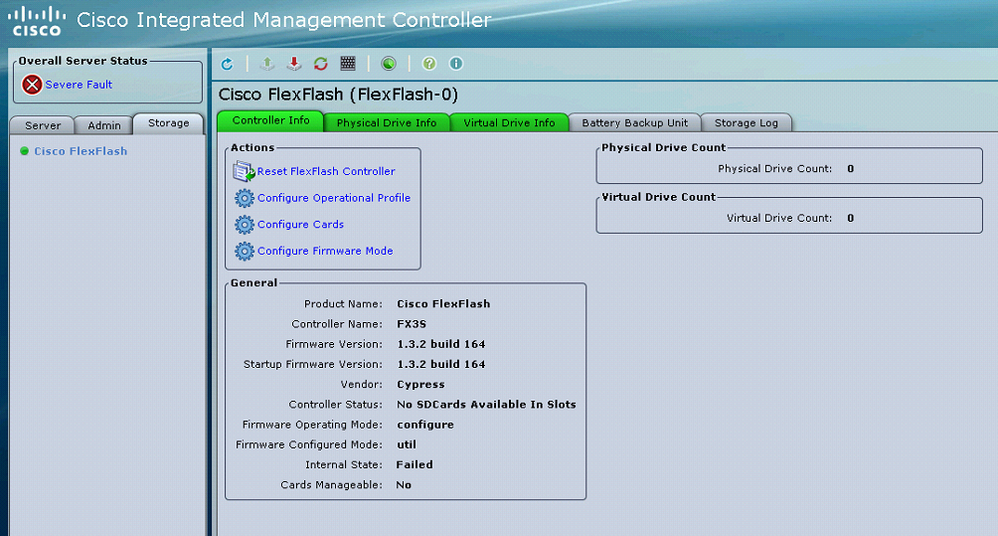Switch to the Server tab
998x536 pixels.
click(43, 125)
